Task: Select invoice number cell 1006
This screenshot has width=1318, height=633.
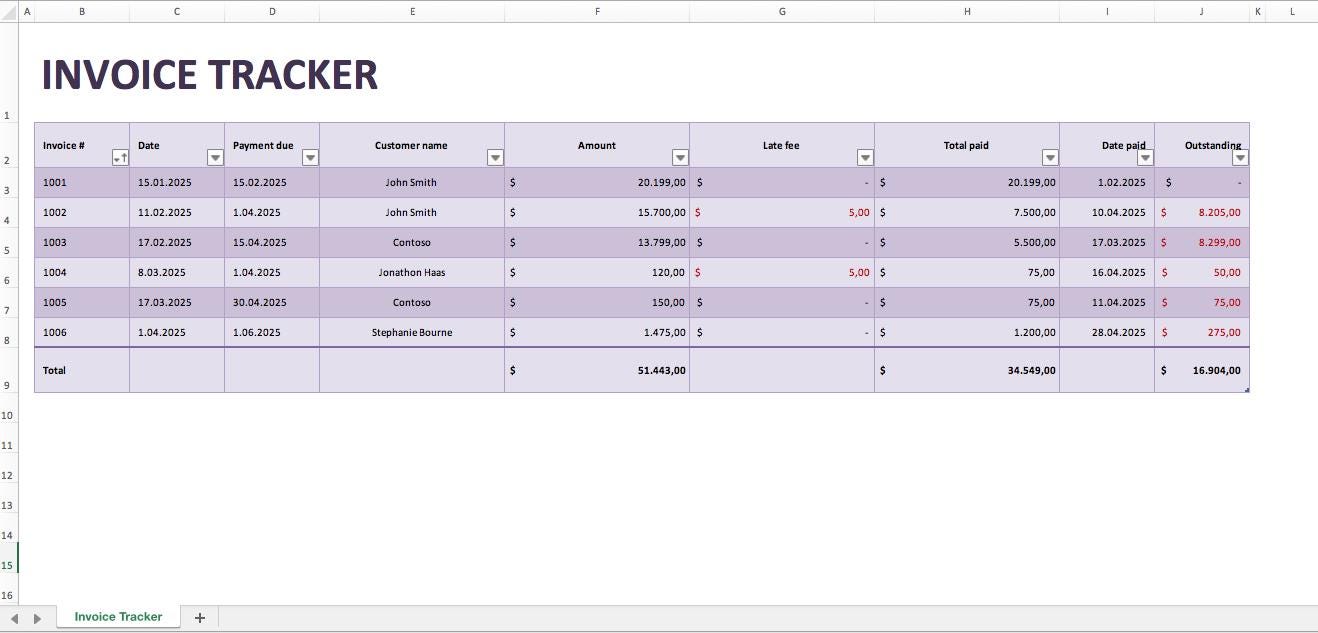Action: pyautogui.click(x=82, y=333)
